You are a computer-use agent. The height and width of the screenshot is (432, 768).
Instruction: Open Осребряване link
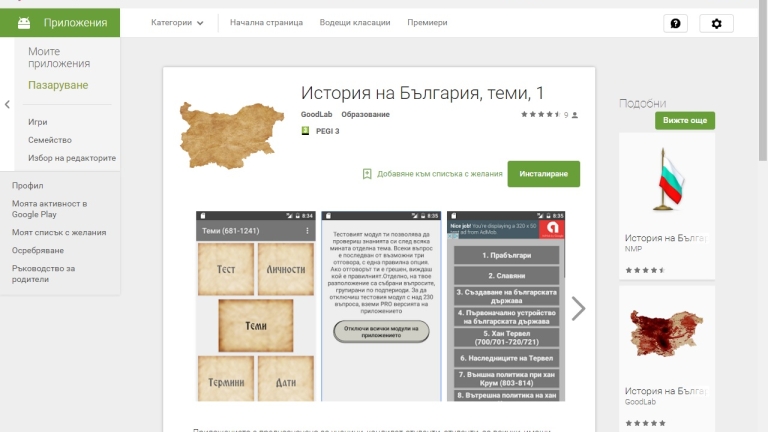coord(38,250)
